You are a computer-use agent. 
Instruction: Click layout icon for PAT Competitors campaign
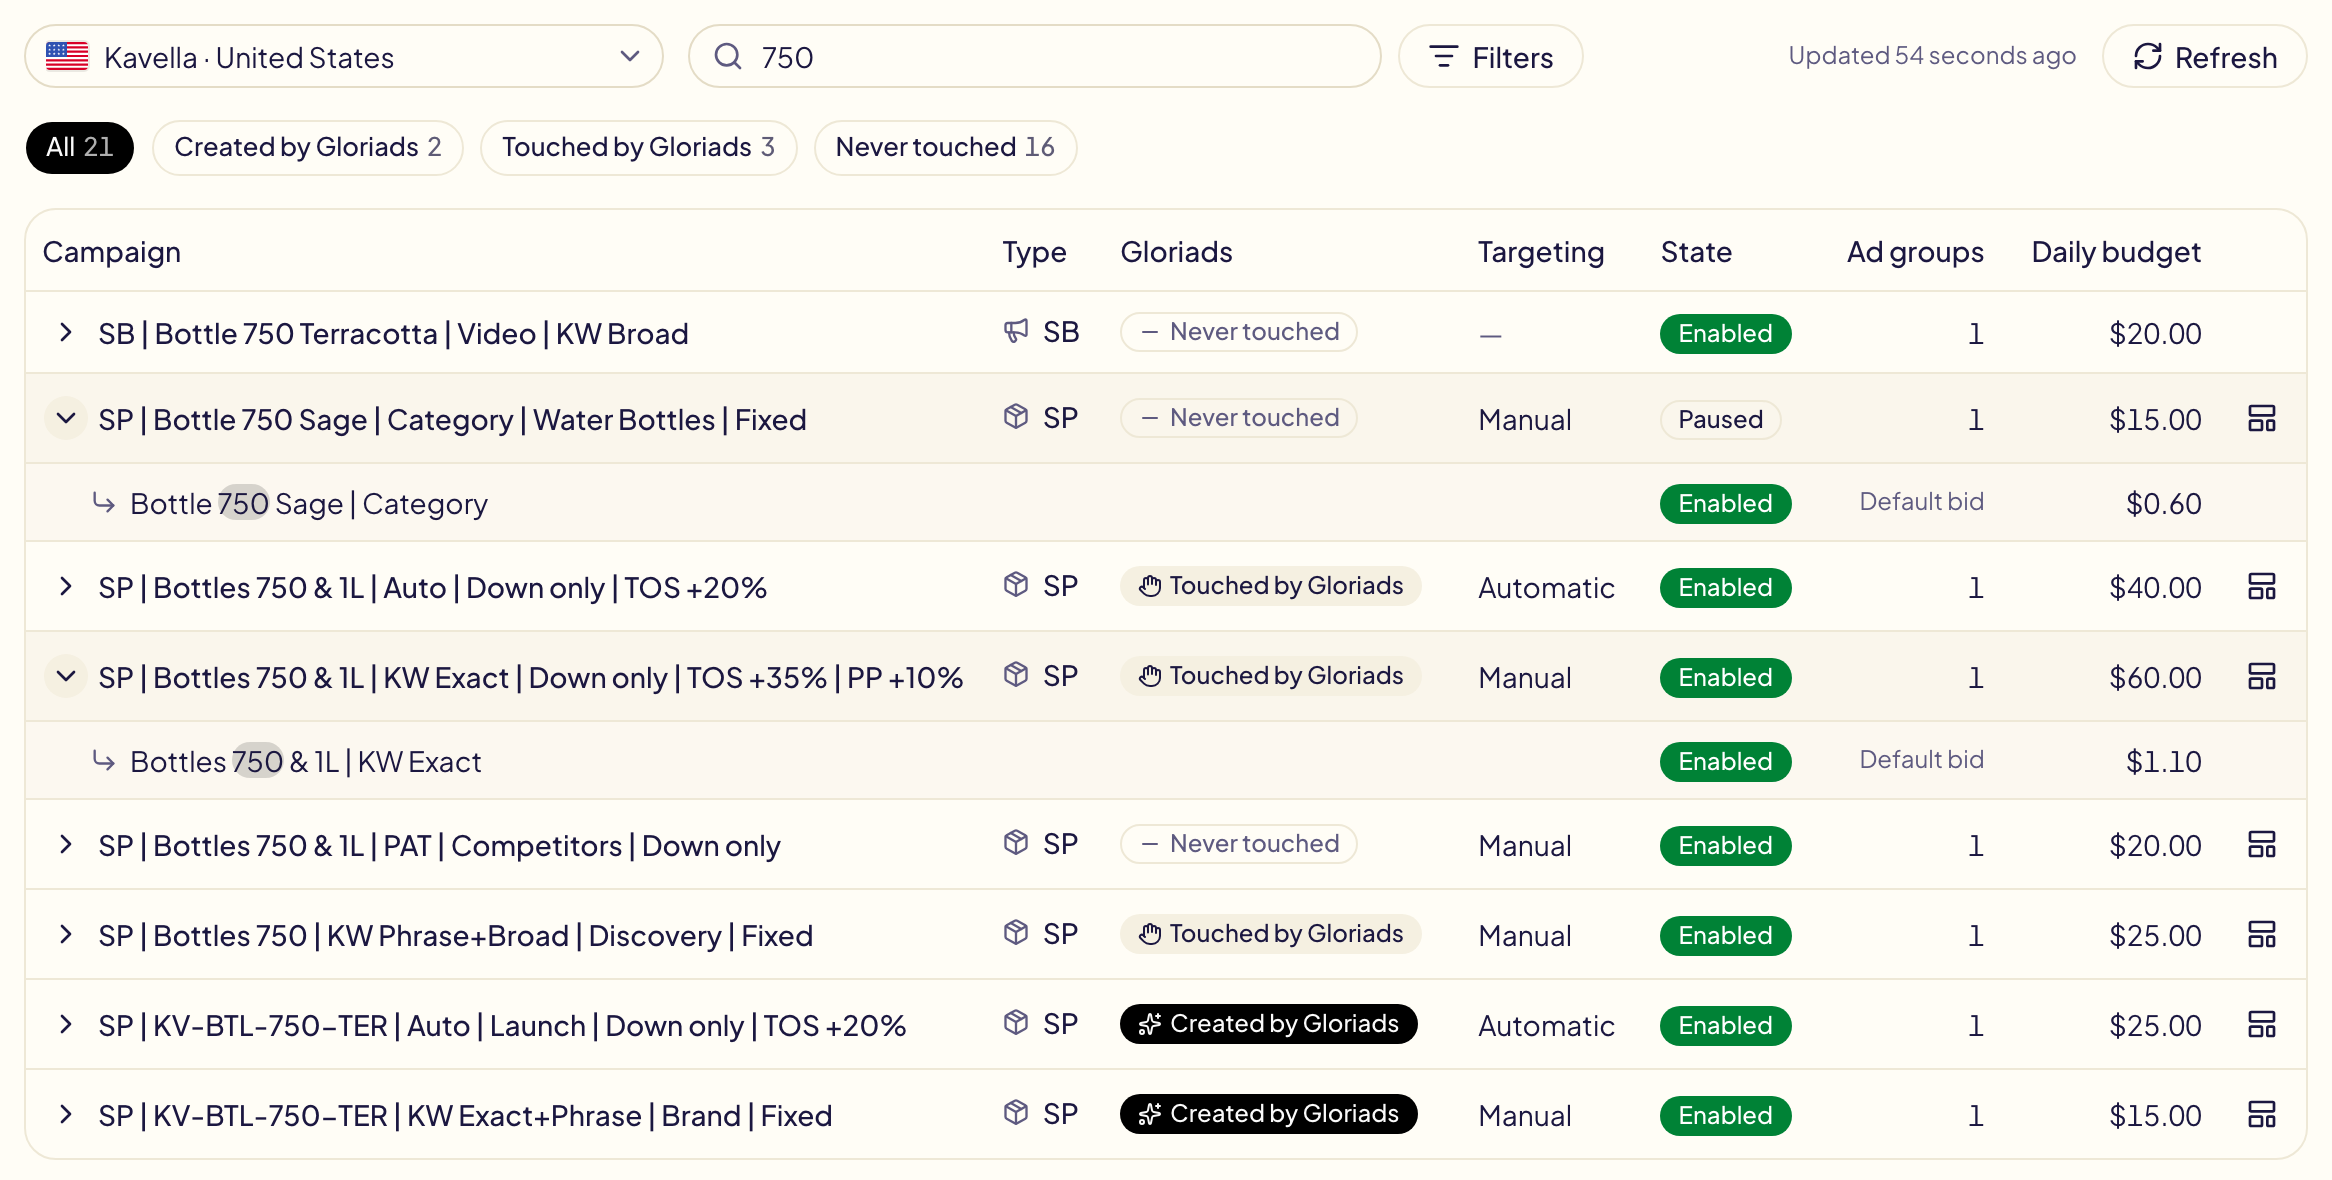pos(2261,844)
